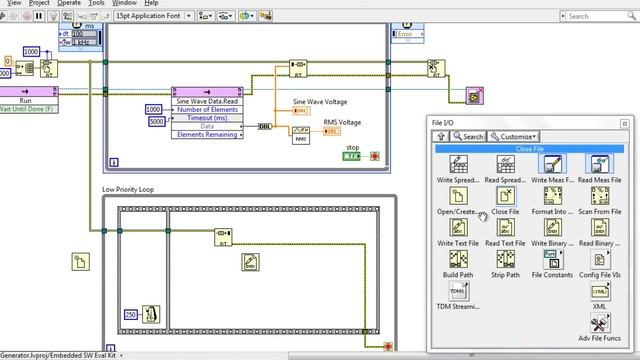Click the Pause toolbar button
This screenshot has height=360, width=640.
point(39,16)
